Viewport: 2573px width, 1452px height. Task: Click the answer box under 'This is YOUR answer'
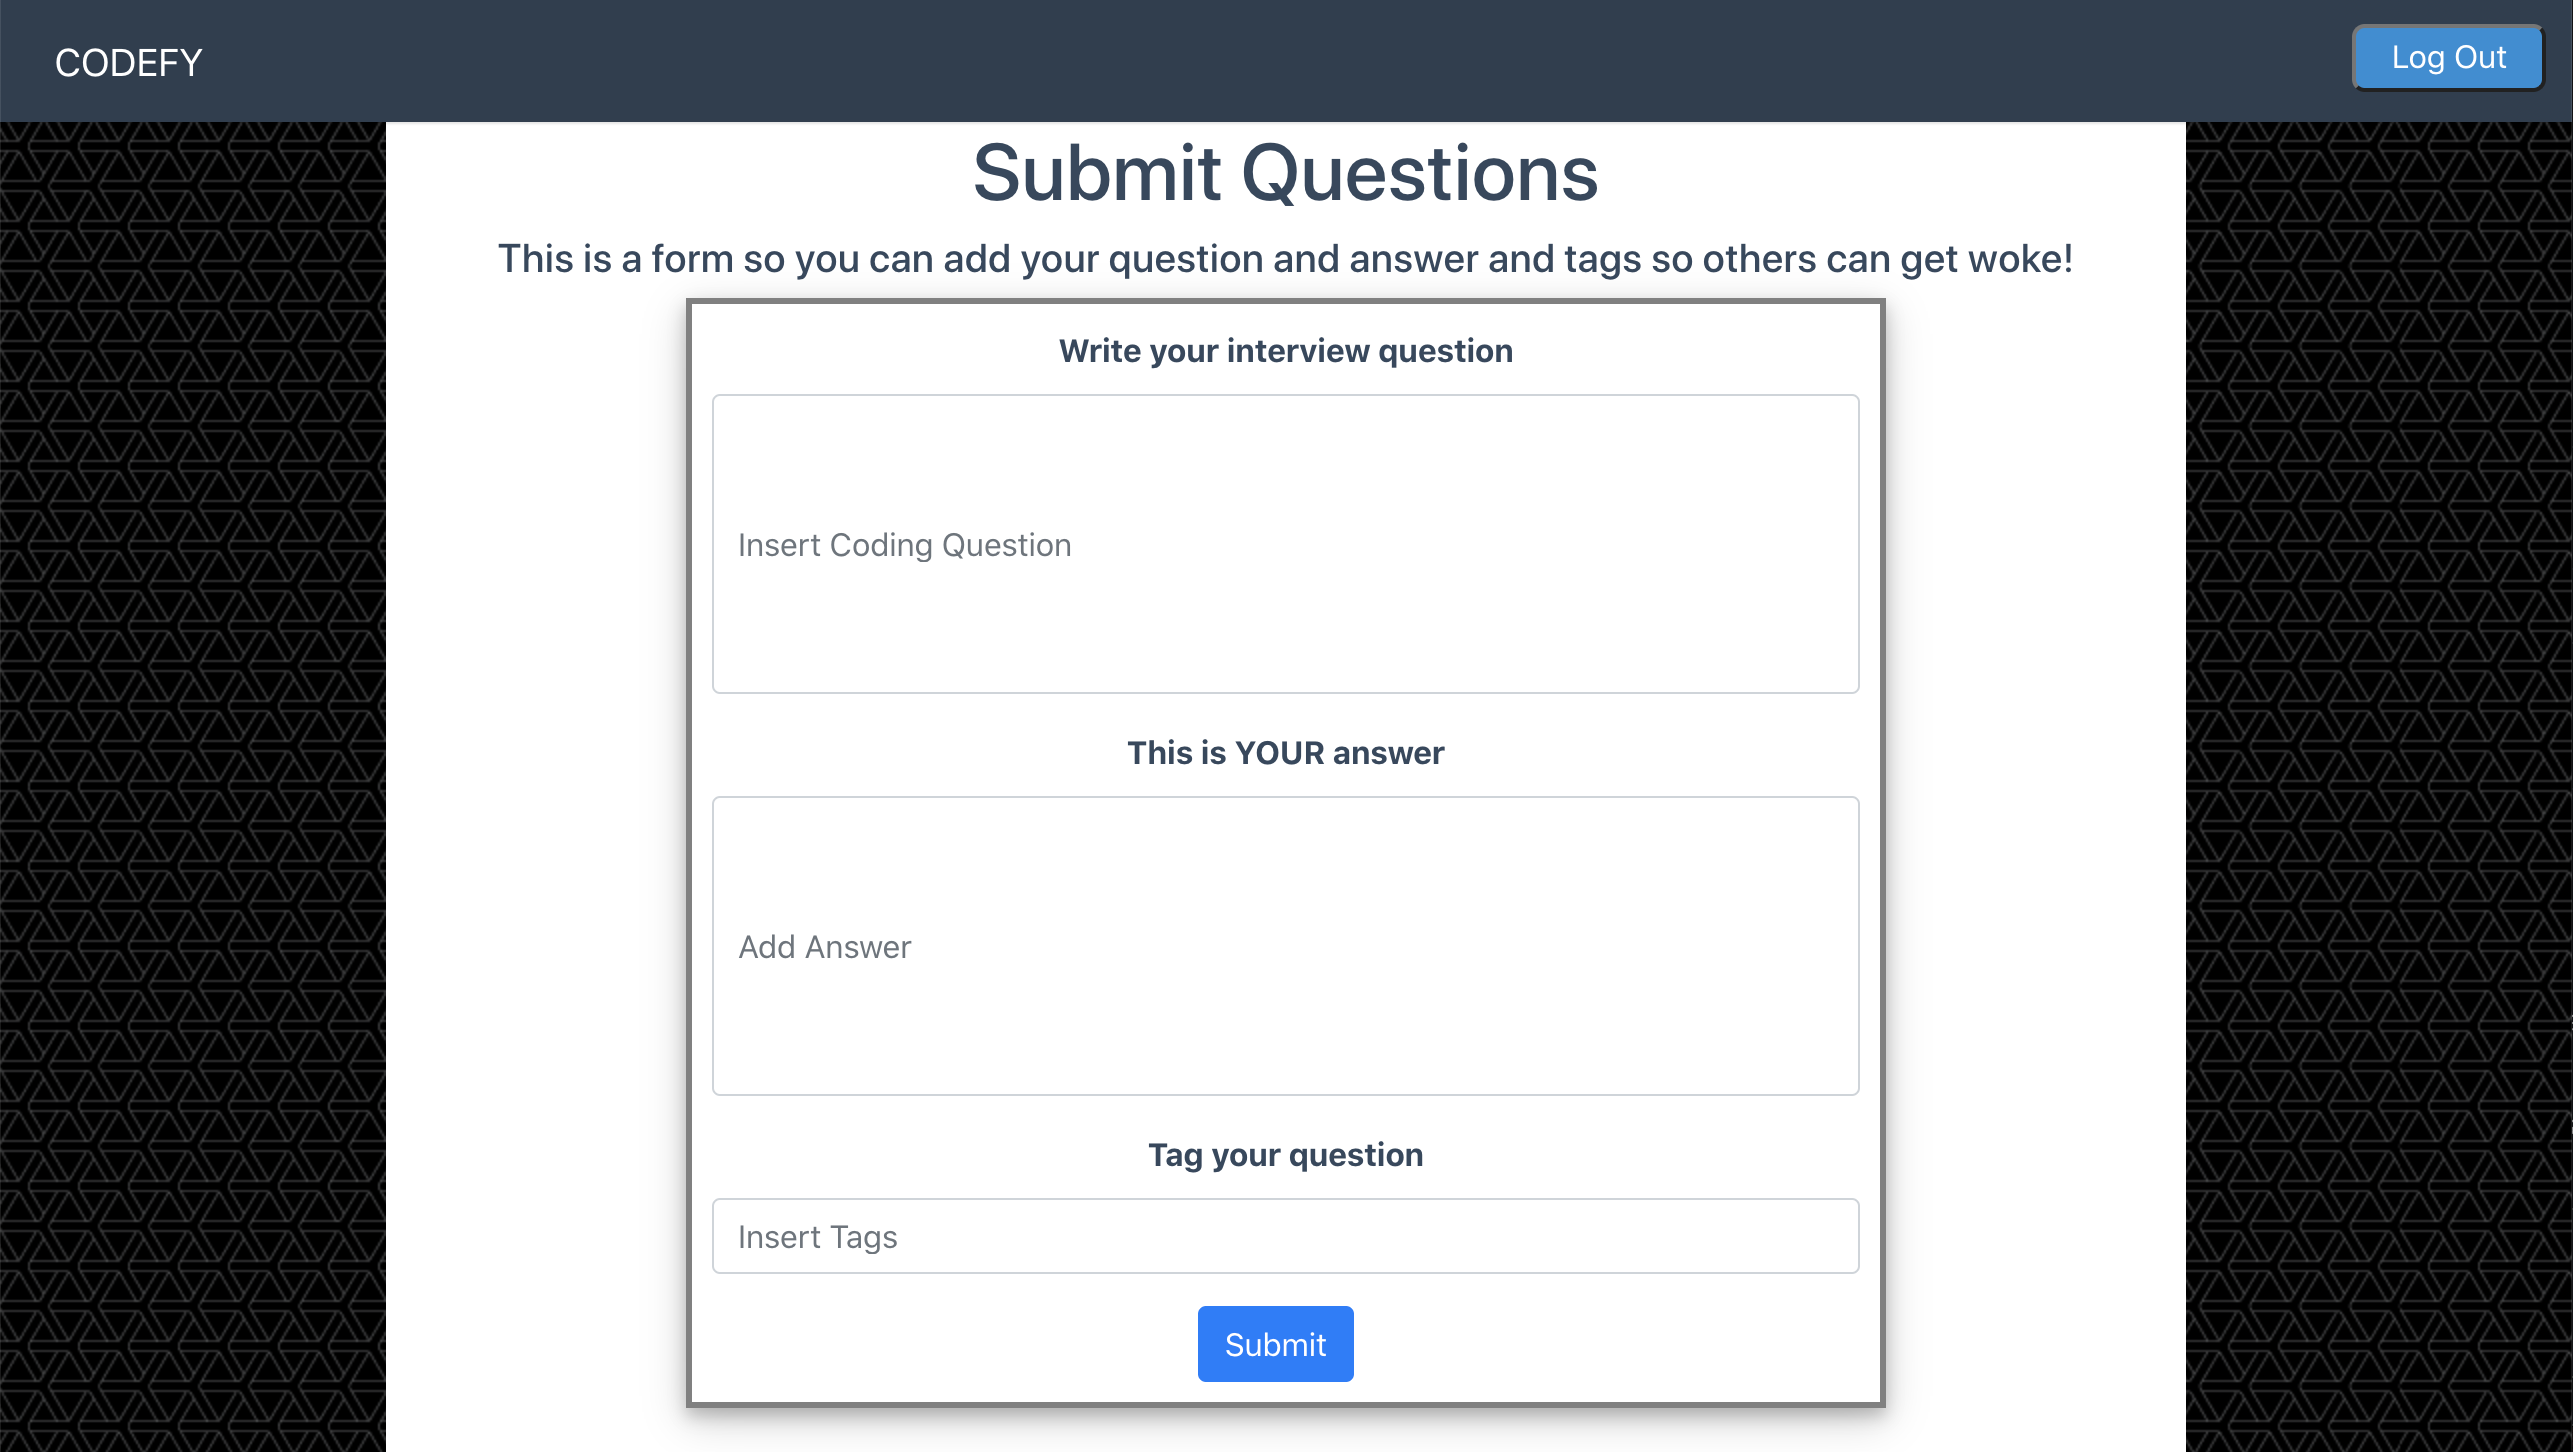click(x=1285, y=947)
